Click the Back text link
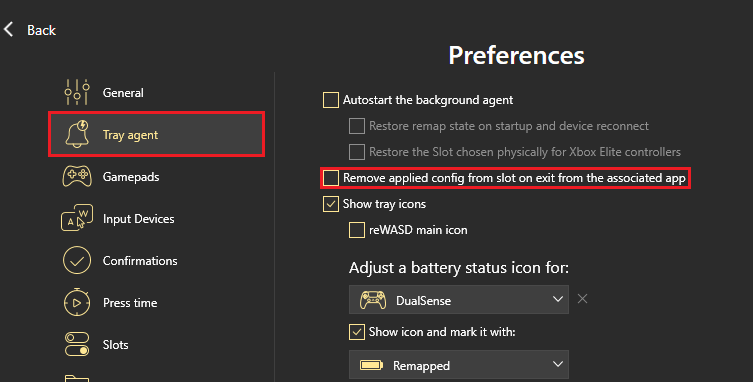Viewport: 753px width, 382px height. [41, 30]
